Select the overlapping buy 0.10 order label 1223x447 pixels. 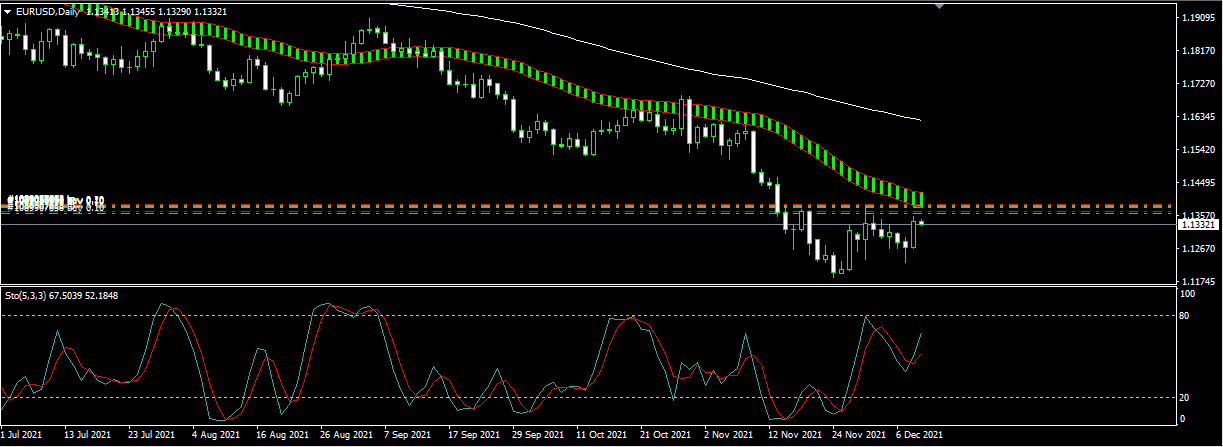click(57, 203)
